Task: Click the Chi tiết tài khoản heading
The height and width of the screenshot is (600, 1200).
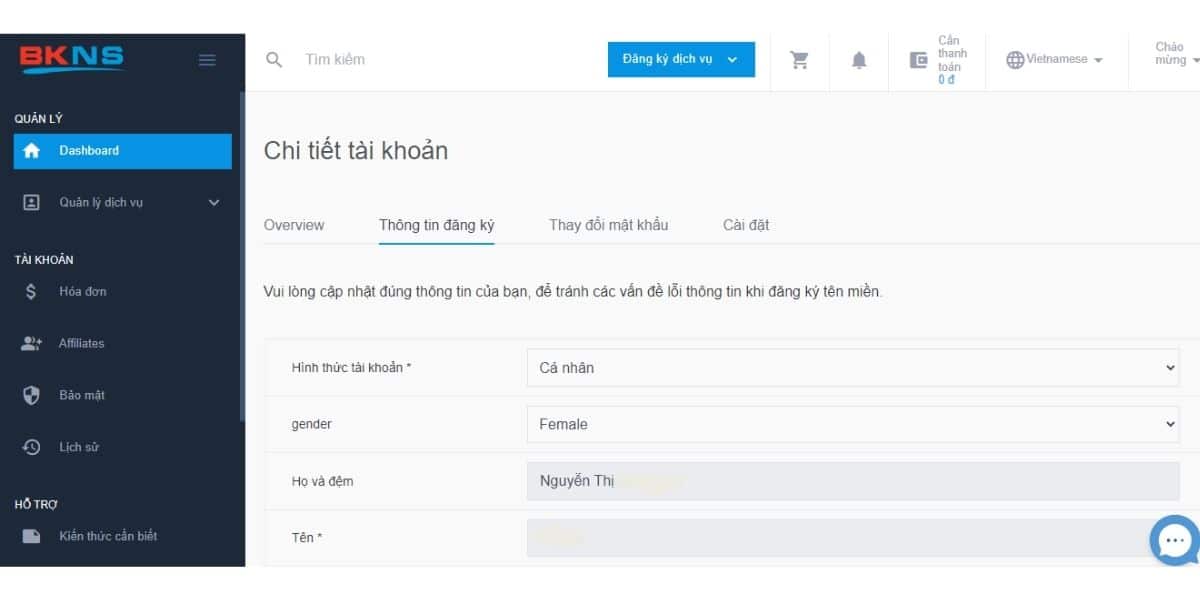Action: tap(356, 151)
